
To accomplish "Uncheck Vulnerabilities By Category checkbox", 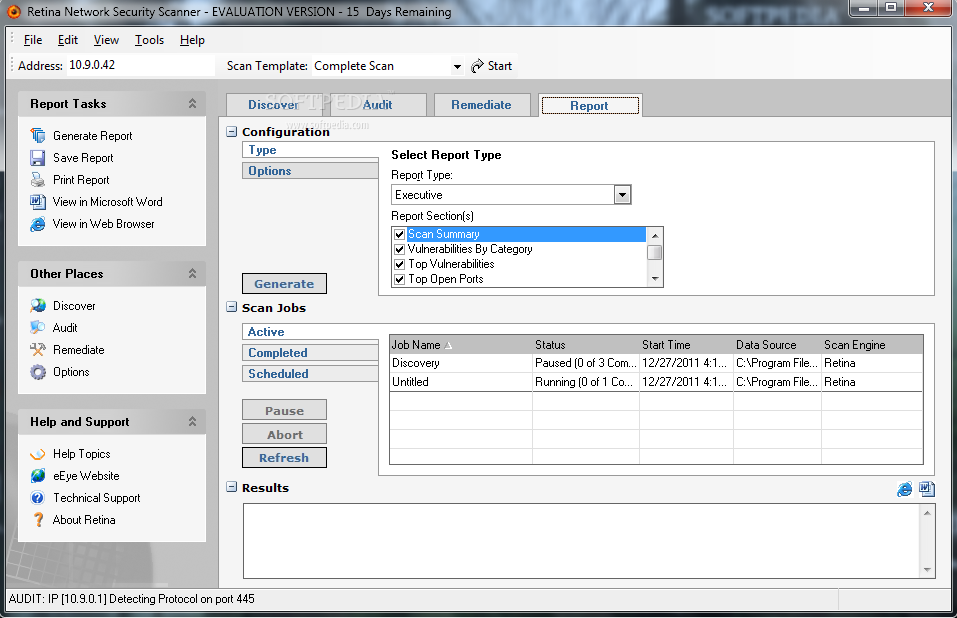I will click(x=400, y=249).
